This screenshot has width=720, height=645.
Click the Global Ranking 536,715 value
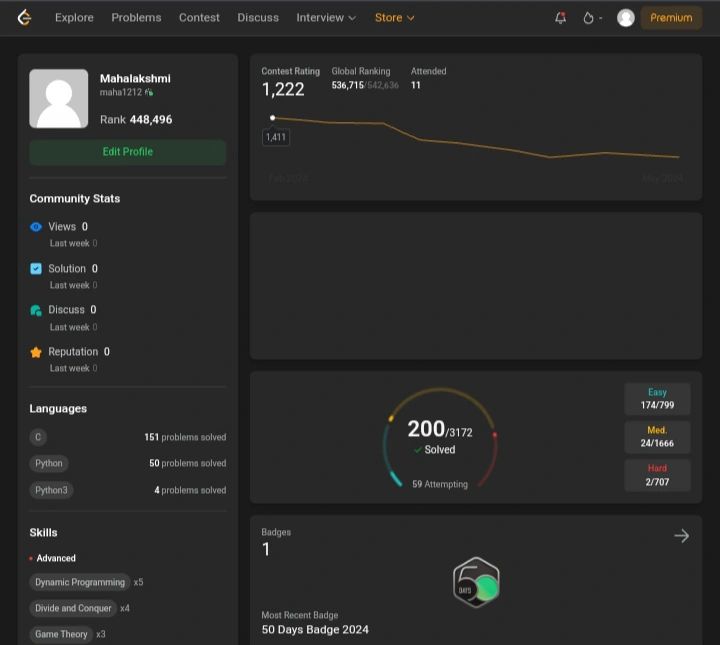tap(348, 85)
